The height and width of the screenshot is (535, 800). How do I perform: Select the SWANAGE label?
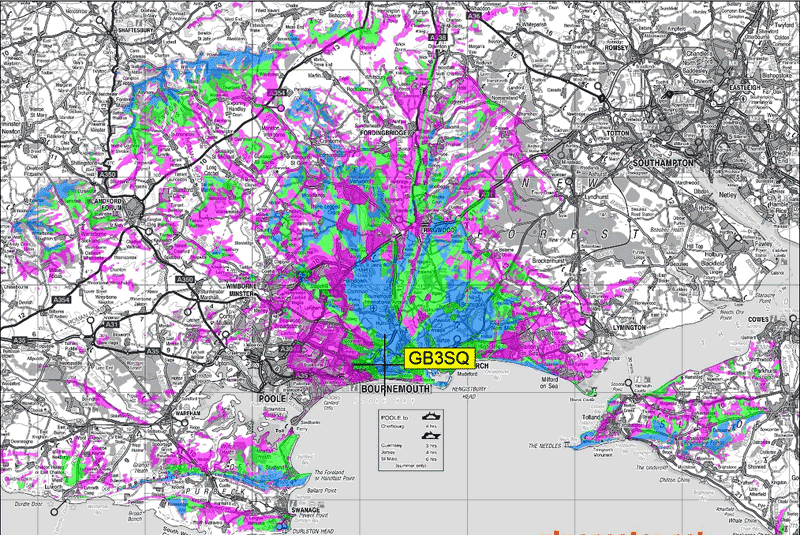pyautogui.click(x=306, y=509)
